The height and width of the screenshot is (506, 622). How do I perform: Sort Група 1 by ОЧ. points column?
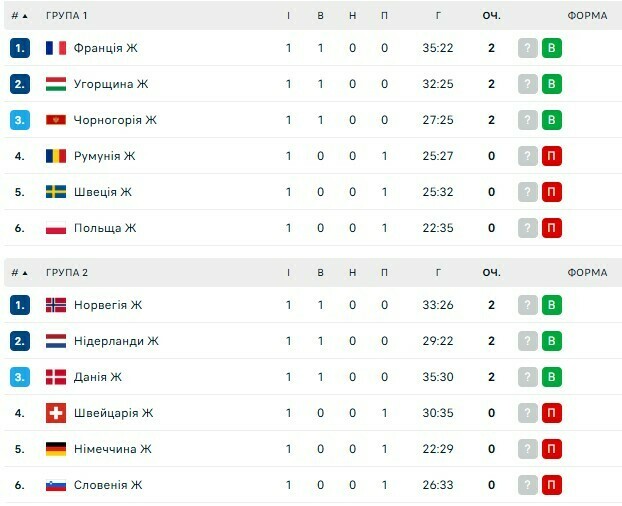tap(491, 16)
